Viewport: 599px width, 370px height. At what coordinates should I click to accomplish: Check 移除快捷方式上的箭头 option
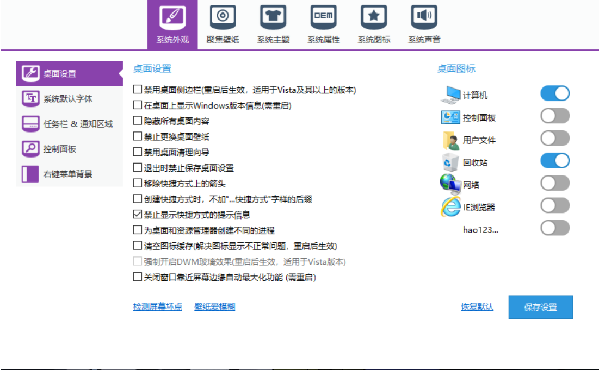click(137, 183)
